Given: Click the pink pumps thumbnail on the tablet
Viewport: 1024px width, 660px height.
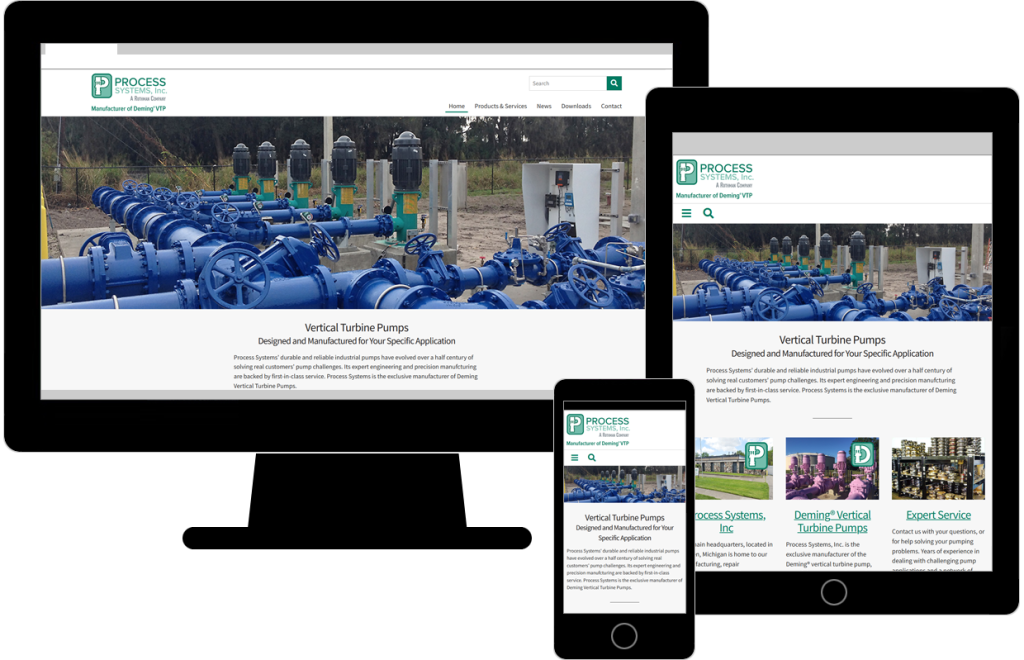Looking at the screenshot, I should [x=832, y=468].
